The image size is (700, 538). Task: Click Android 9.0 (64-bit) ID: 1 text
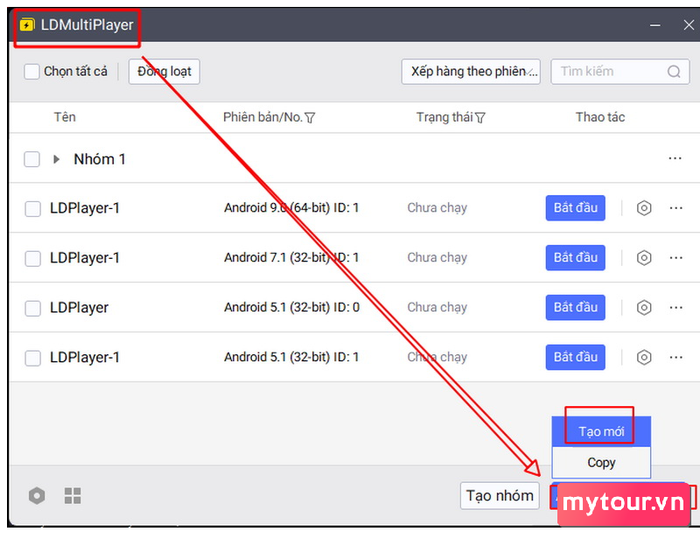[x=292, y=208]
